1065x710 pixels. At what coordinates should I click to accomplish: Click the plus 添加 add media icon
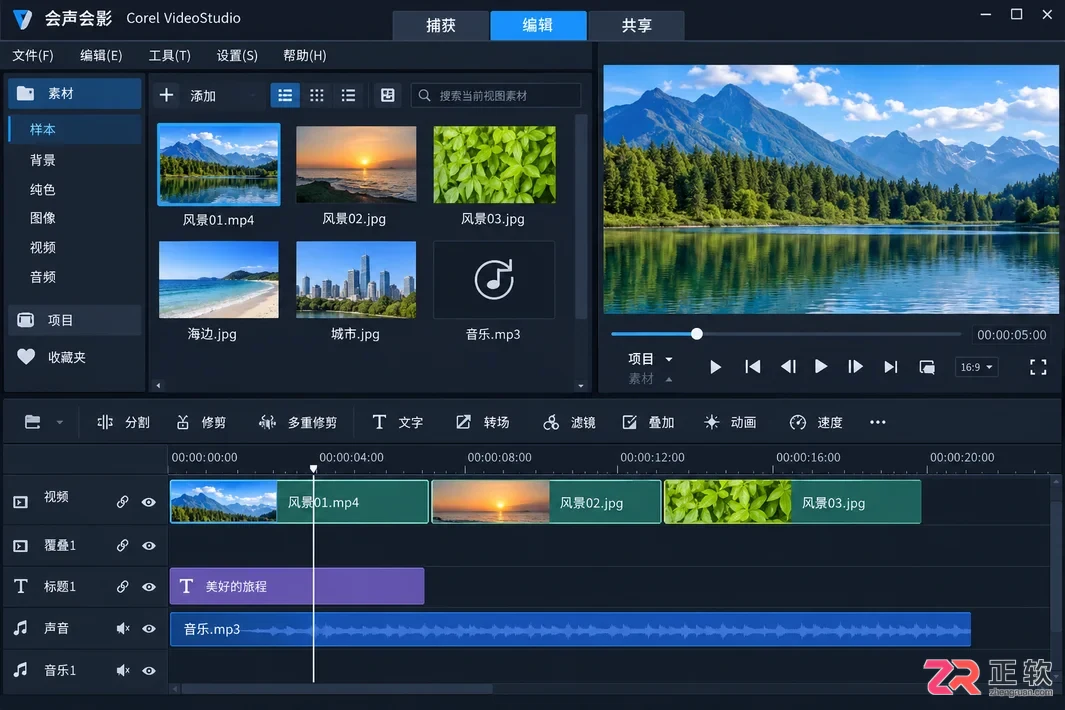point(166,95)
